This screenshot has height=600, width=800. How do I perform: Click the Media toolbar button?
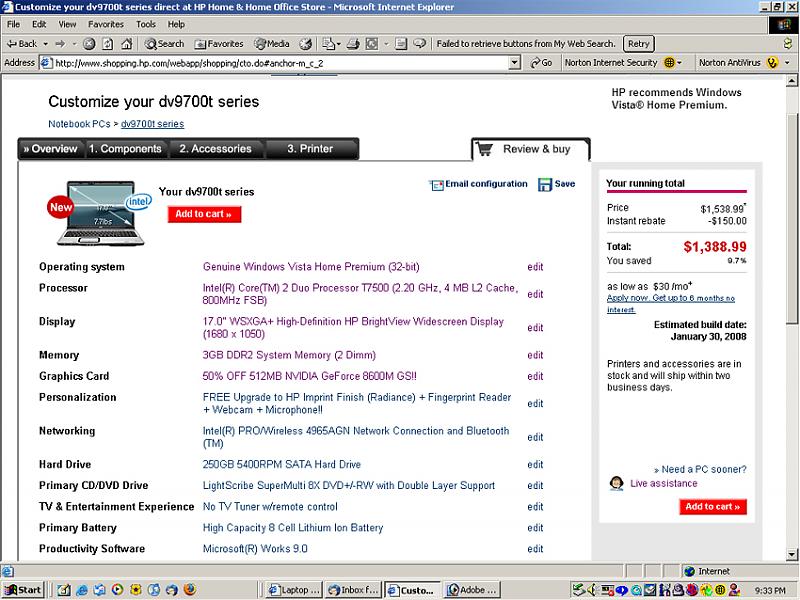(272, 44)
